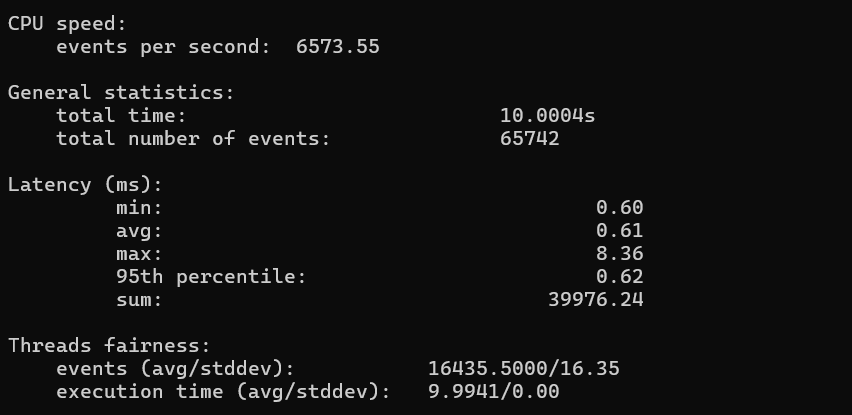This screenshot has height=415, width=852.
Task: Click the "95th percentile:" label
Action: [x=210, y=276]
